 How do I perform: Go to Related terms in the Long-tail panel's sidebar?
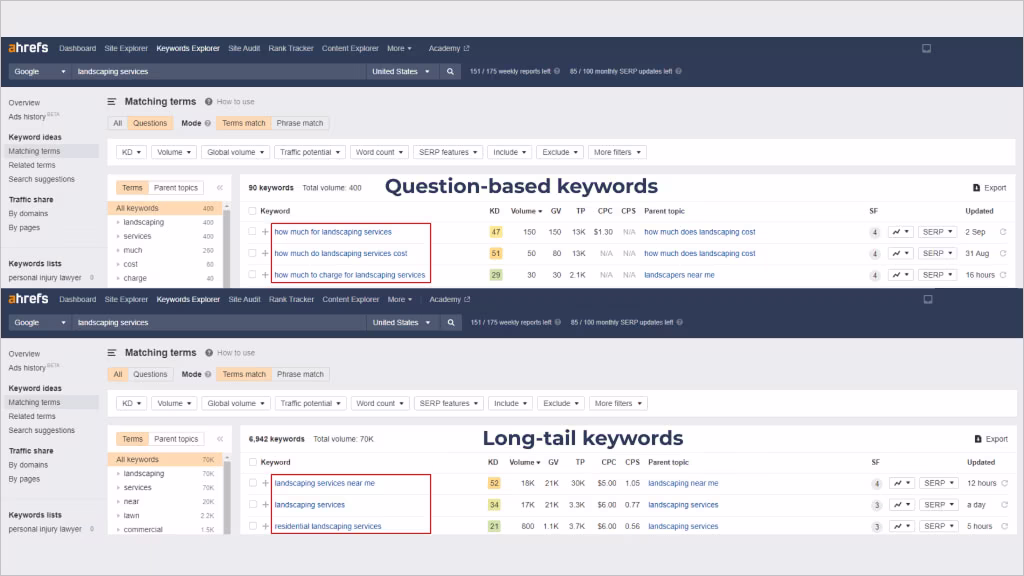coord(32,417)
